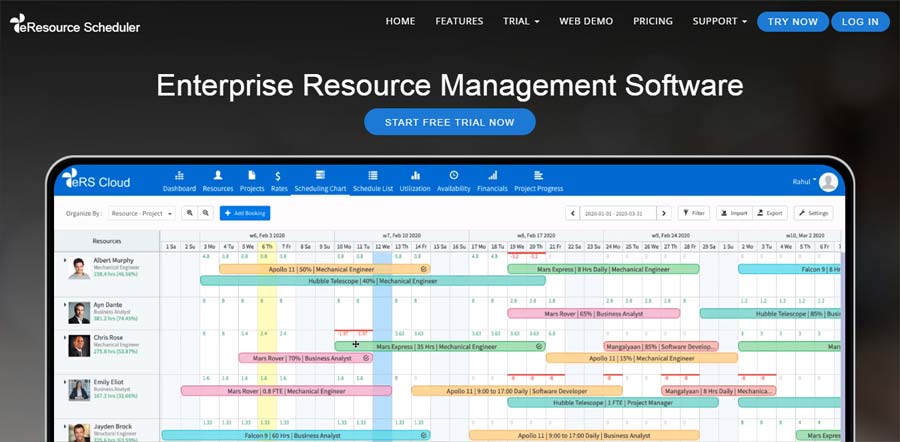Screen dimensions: 900x442
Task: Open the Availability clock icon
Action: pyautogui.click(x=453, y=175)
